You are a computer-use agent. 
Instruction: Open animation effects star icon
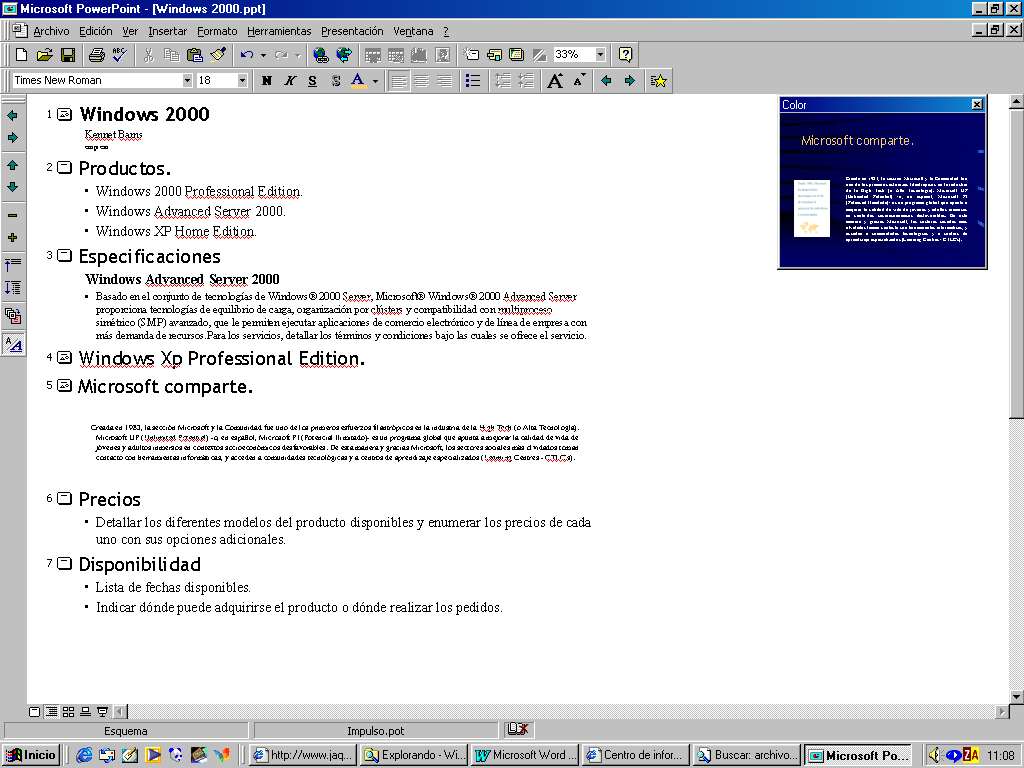click(659, 81)
